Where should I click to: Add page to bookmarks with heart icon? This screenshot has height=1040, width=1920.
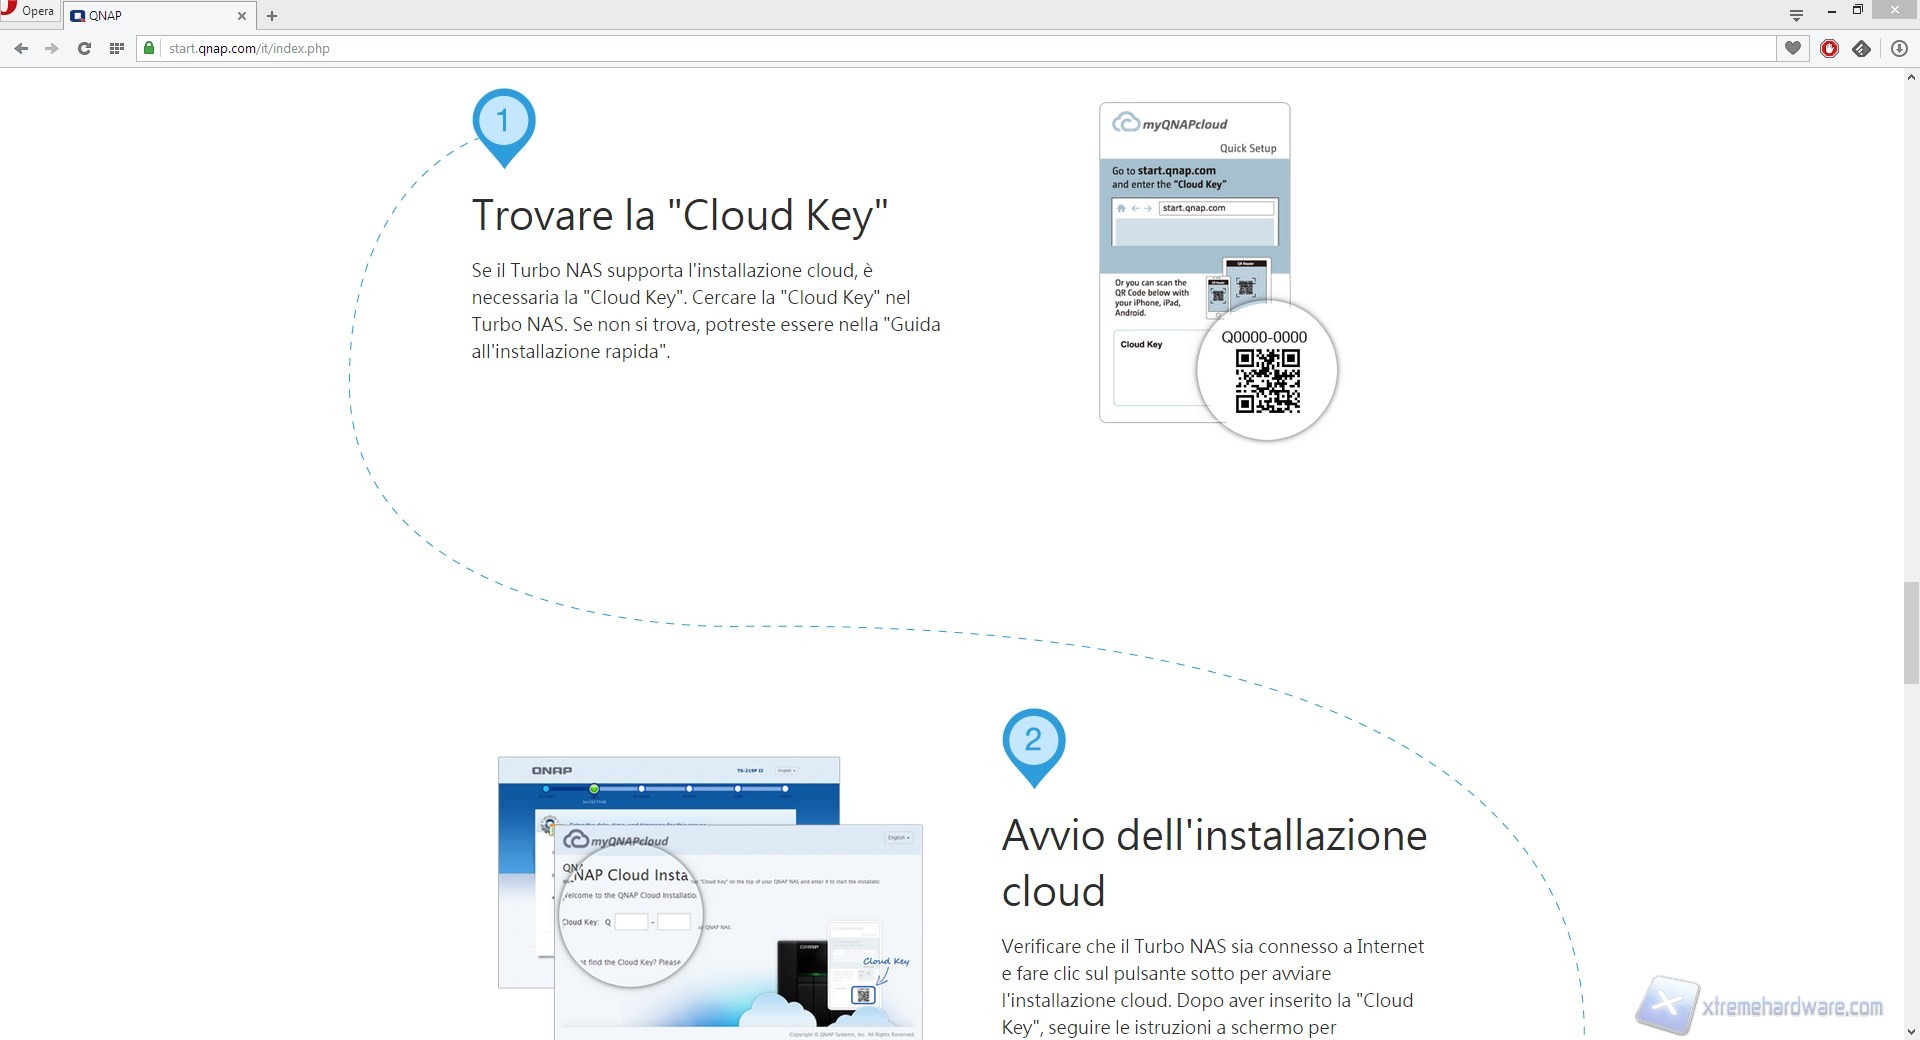click(x=1793, y=48)
